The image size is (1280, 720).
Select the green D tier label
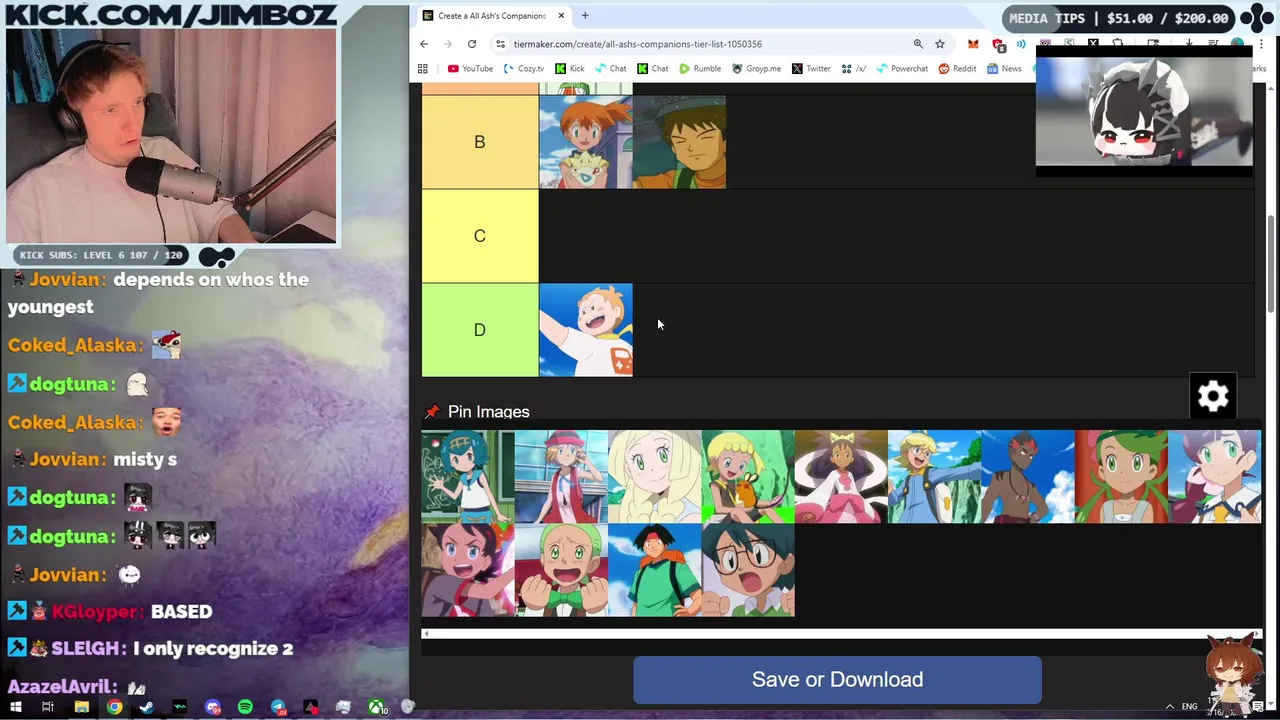[x=480, y=330]
